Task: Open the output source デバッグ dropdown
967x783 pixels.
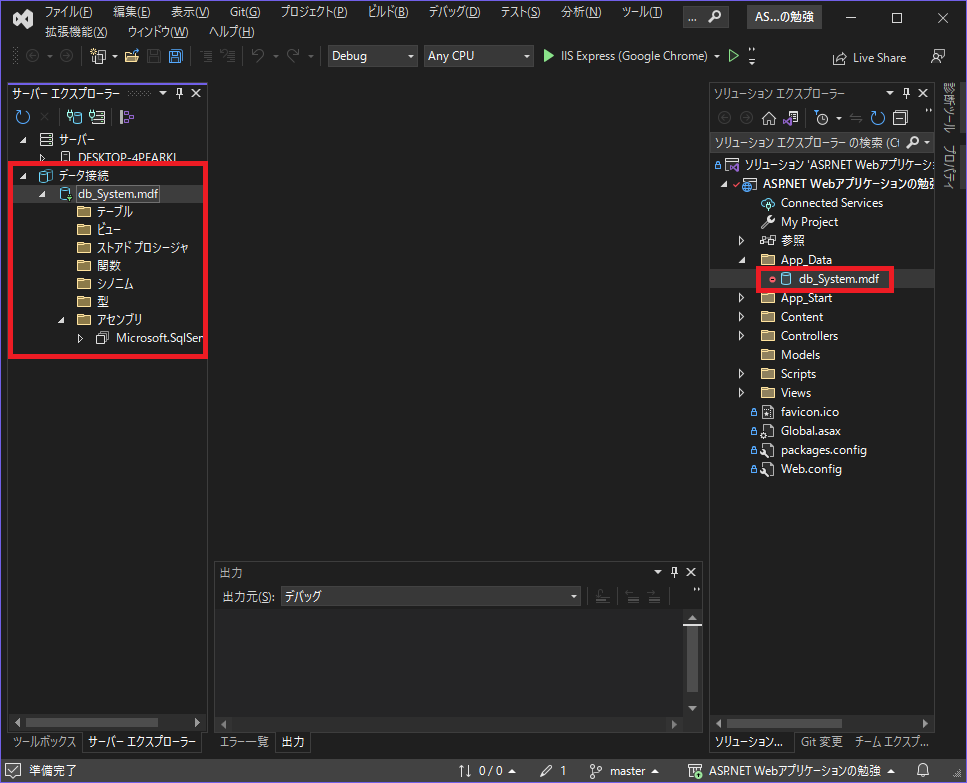Action: coord(430,596)
